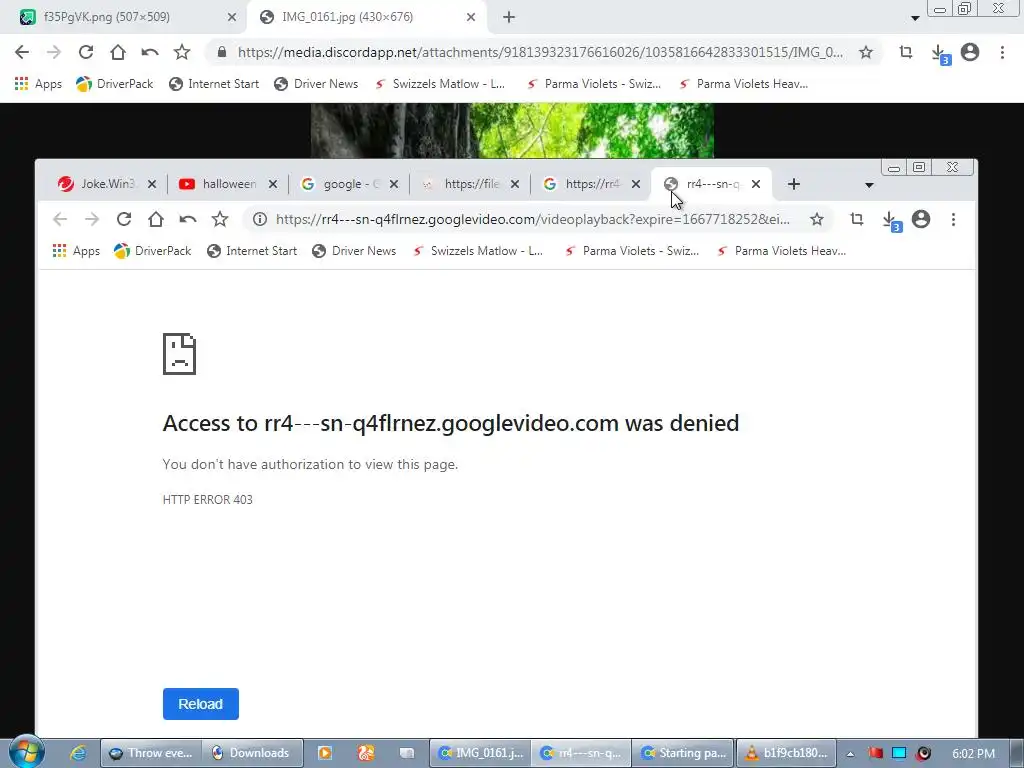Viewport: 1024px width, 768px height.
Task: Open Parma Violets - Swiz... bookmark in back window
Action: [594, 84]
